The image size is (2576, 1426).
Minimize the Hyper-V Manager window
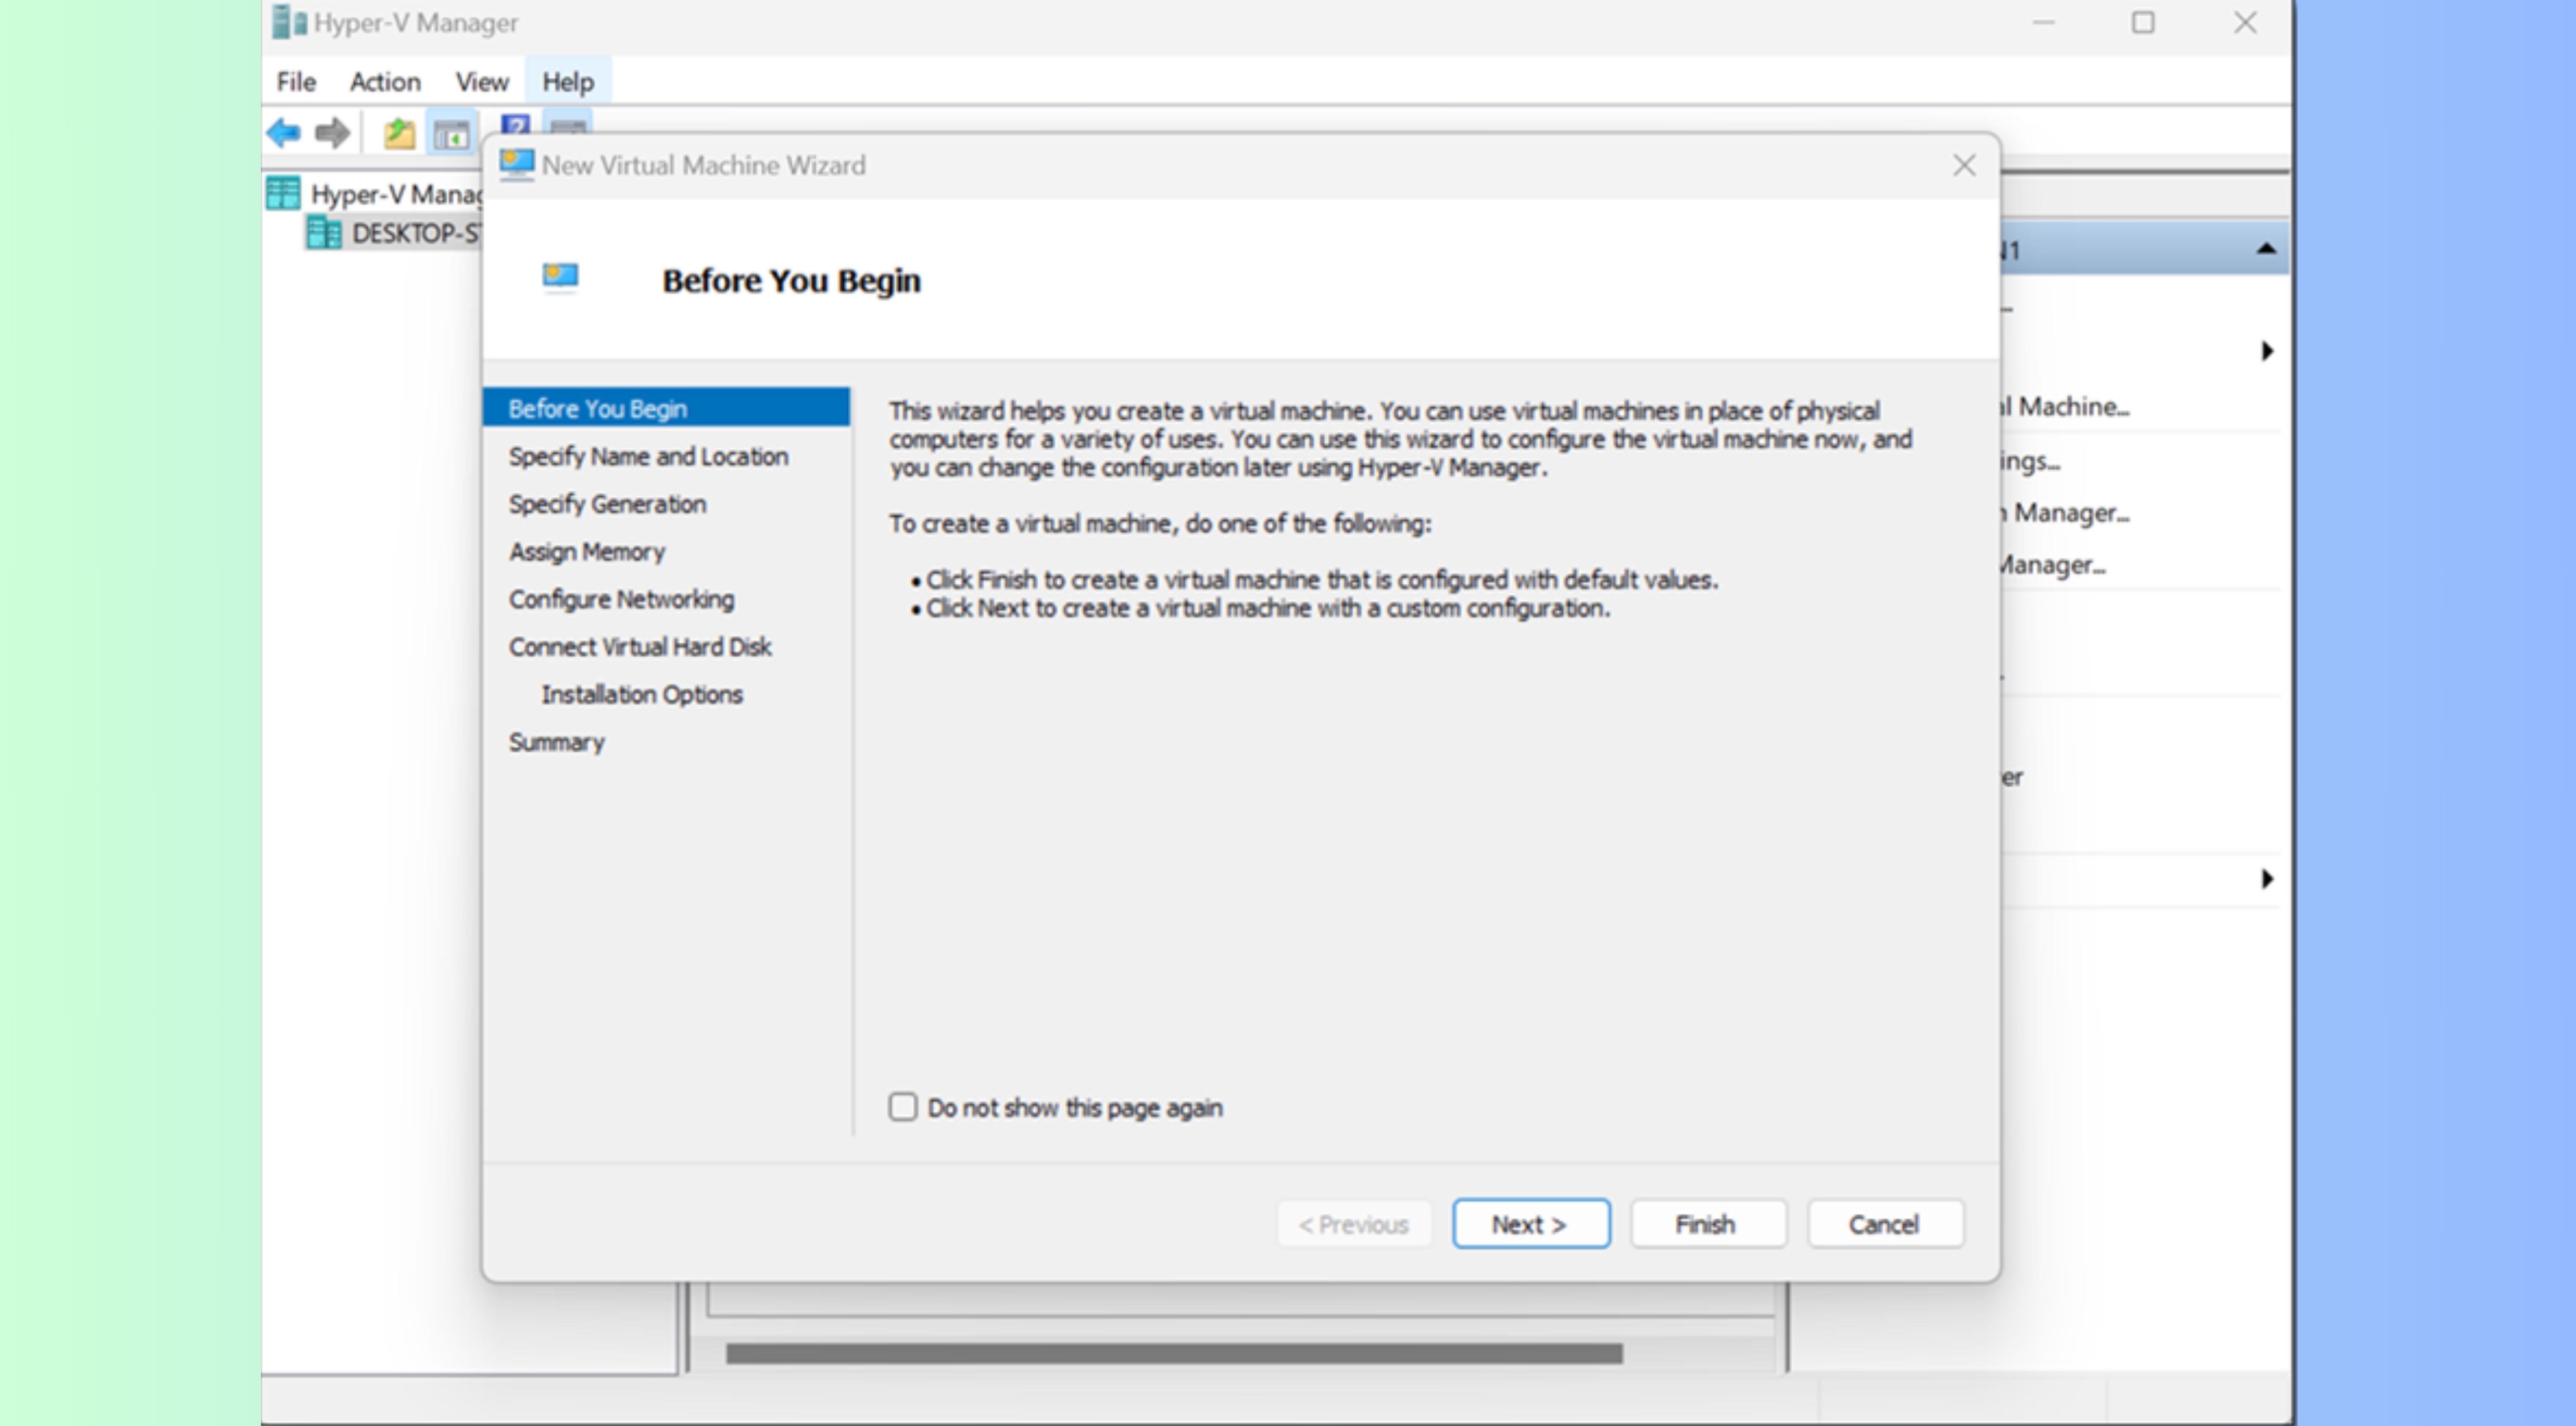pos(2043,22)
